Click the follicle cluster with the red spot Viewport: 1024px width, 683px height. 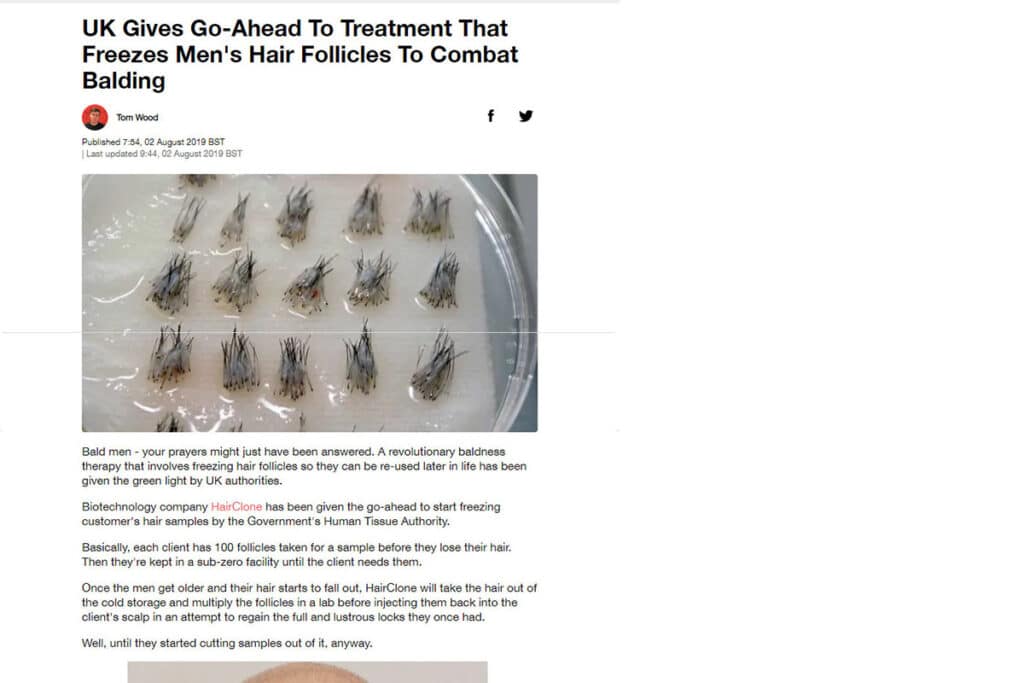coord(308,285)
